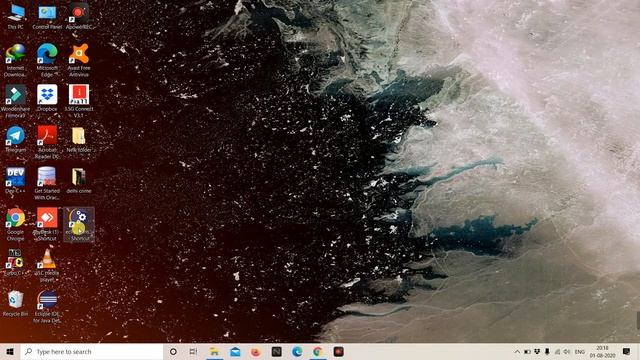Switch to Google Chrome on the taskbar
Image resolution: width=640 pixels, height=360 pixels.
(318, 351)
